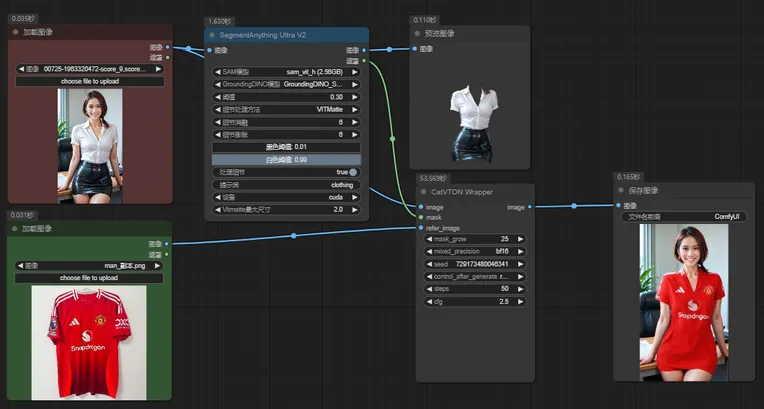The width and height of the screenshot is (764, 409).
Task: Click the CatVTON mask input port
Action: pos(421,216)
